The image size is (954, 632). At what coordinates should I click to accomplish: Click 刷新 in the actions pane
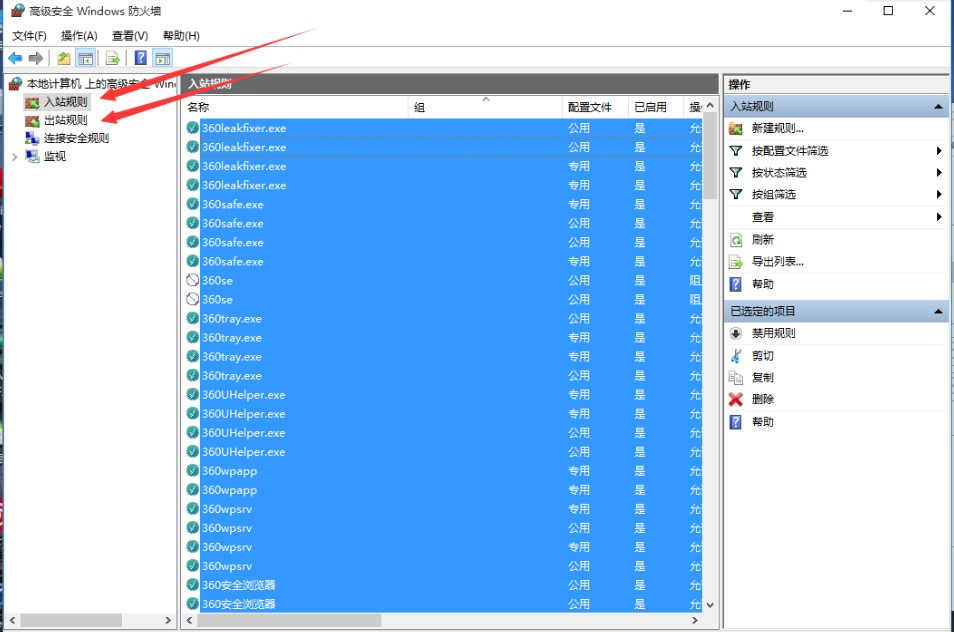763,240
